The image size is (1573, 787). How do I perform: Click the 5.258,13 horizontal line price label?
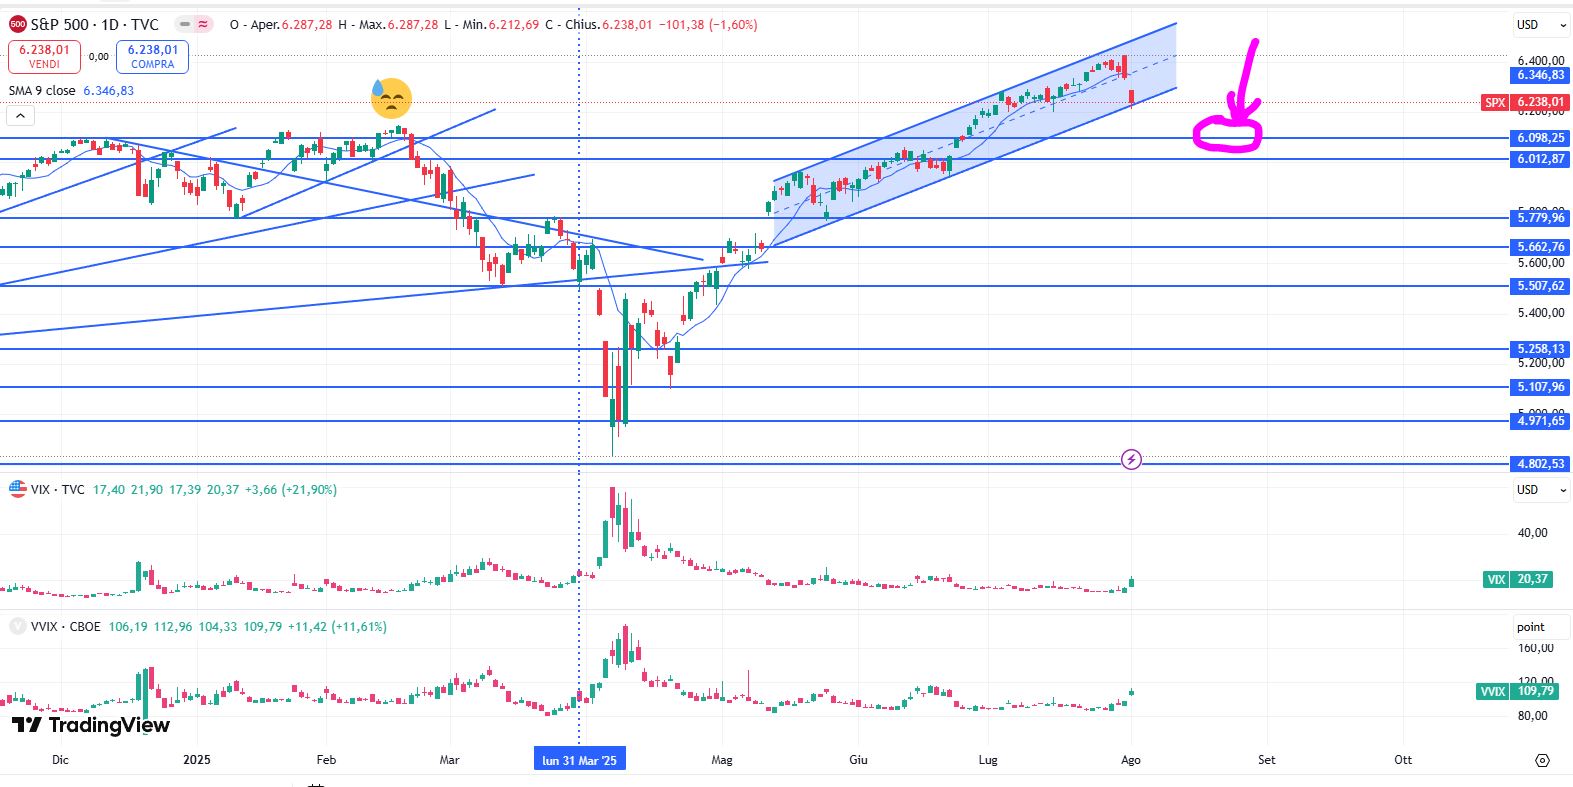tap(1540, 349)
